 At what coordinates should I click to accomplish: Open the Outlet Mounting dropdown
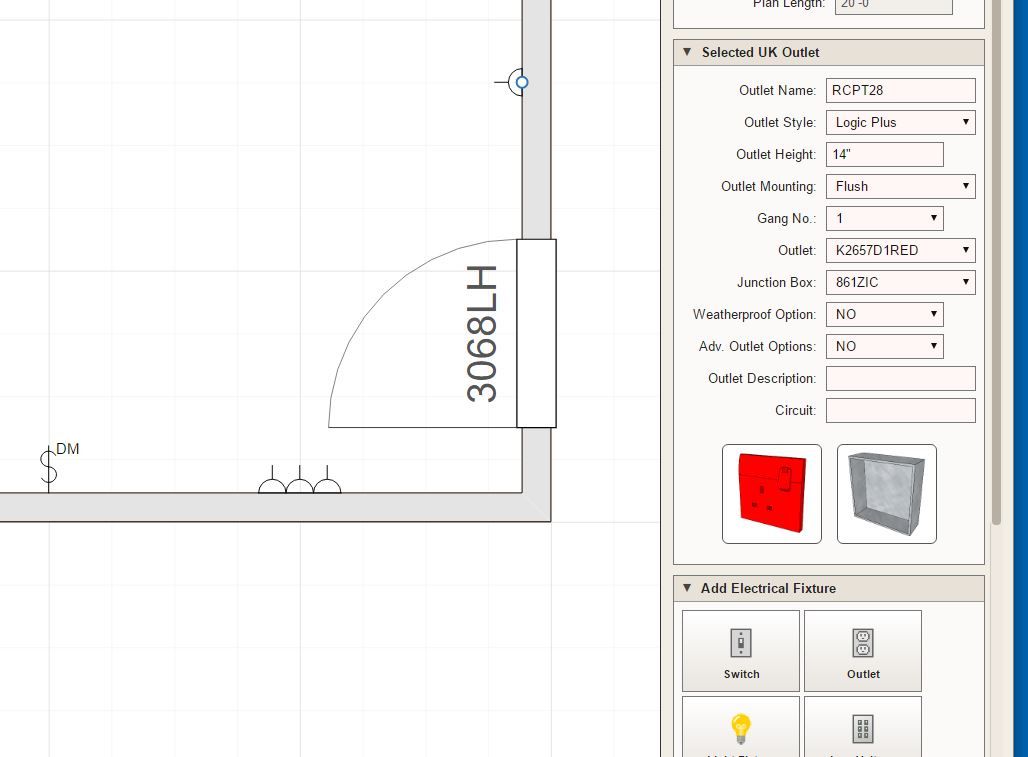pyautogui.click(x=901, y=187)
